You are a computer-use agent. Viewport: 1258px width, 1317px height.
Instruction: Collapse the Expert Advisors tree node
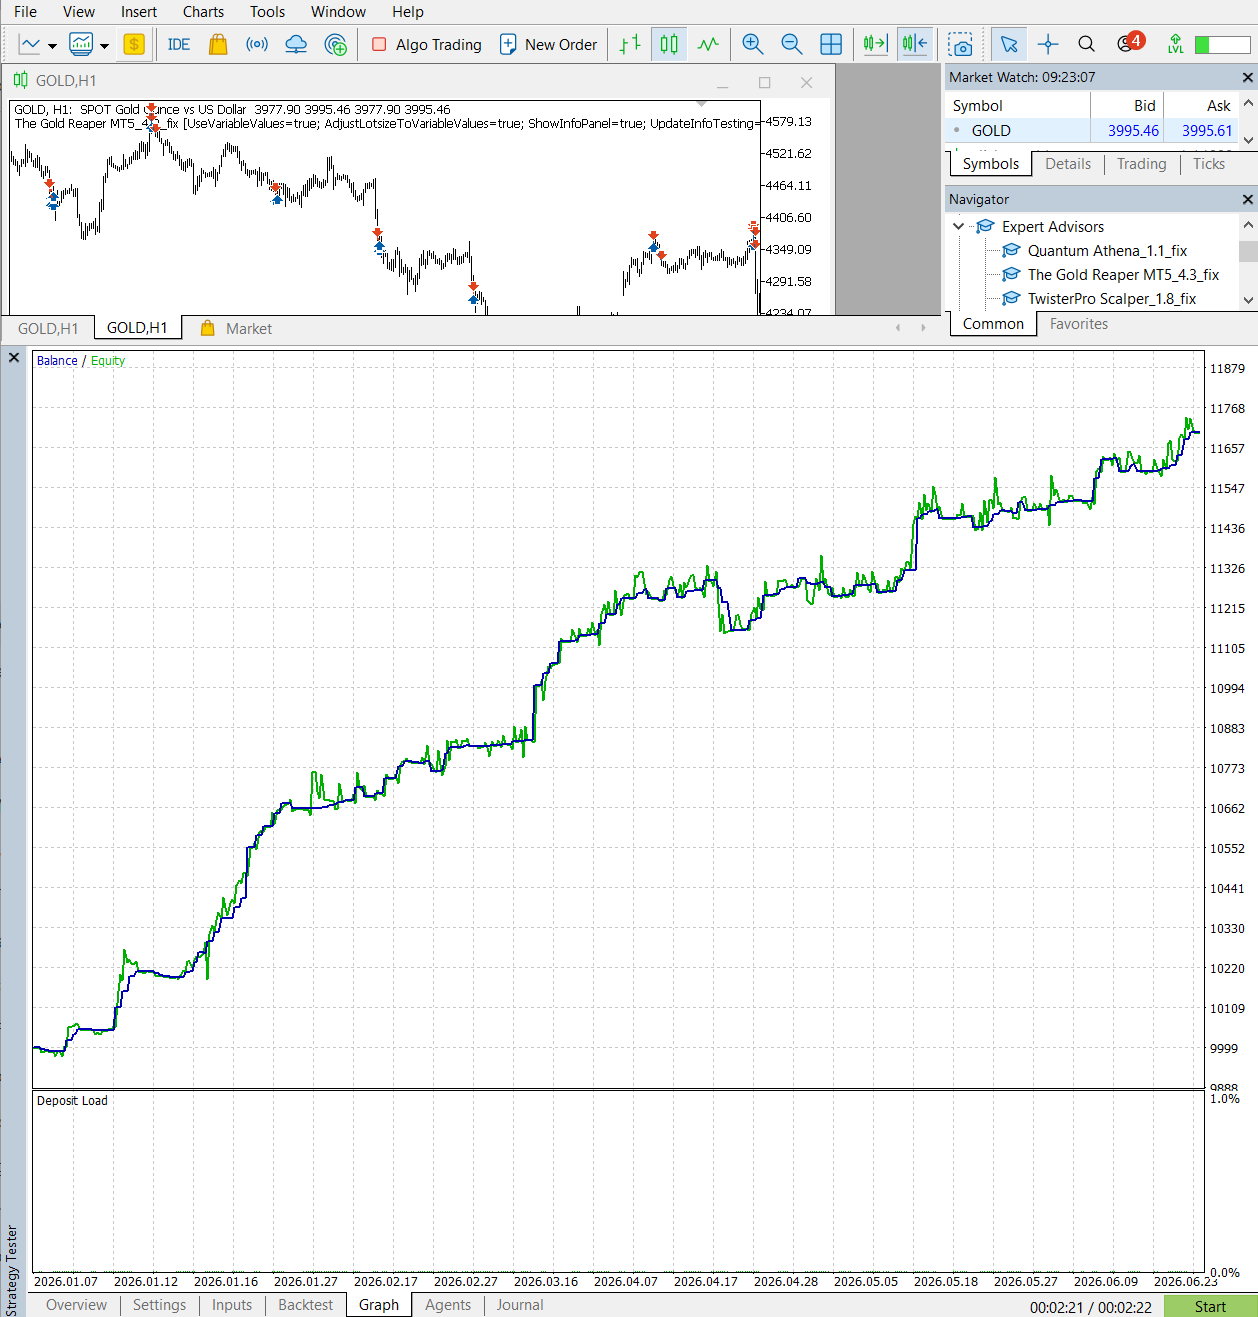958,226
